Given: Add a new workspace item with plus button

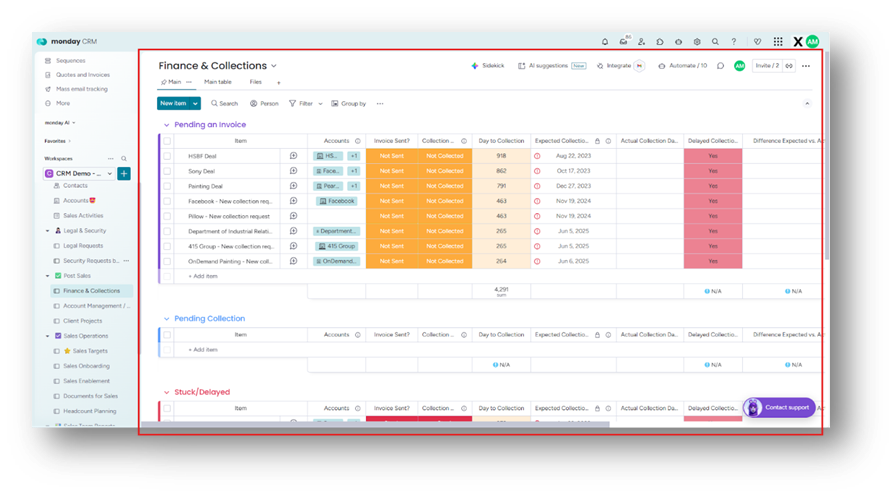Looking at the screenshot, I should pos(124,173).
